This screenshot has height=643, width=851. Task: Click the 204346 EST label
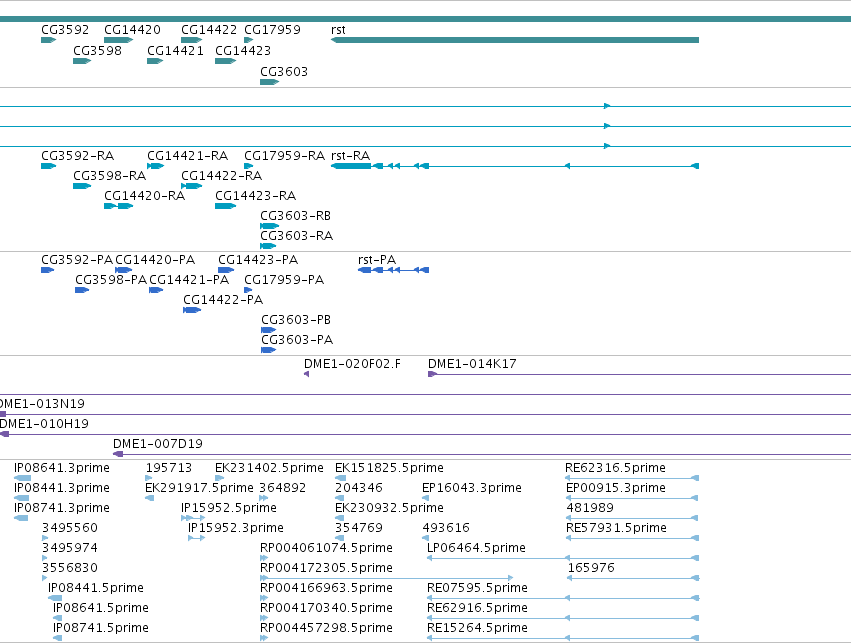coord(359,488)
